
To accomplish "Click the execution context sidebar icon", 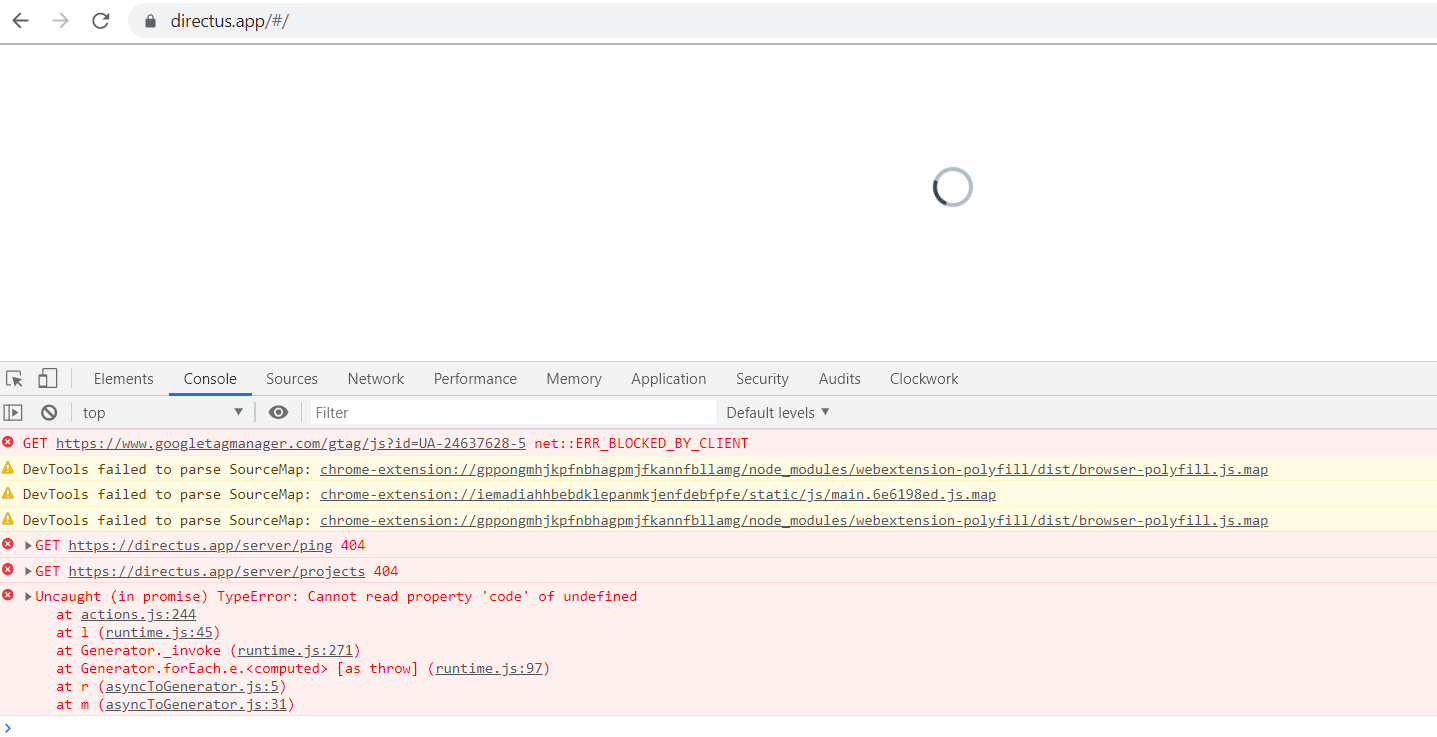I will 14,412.
